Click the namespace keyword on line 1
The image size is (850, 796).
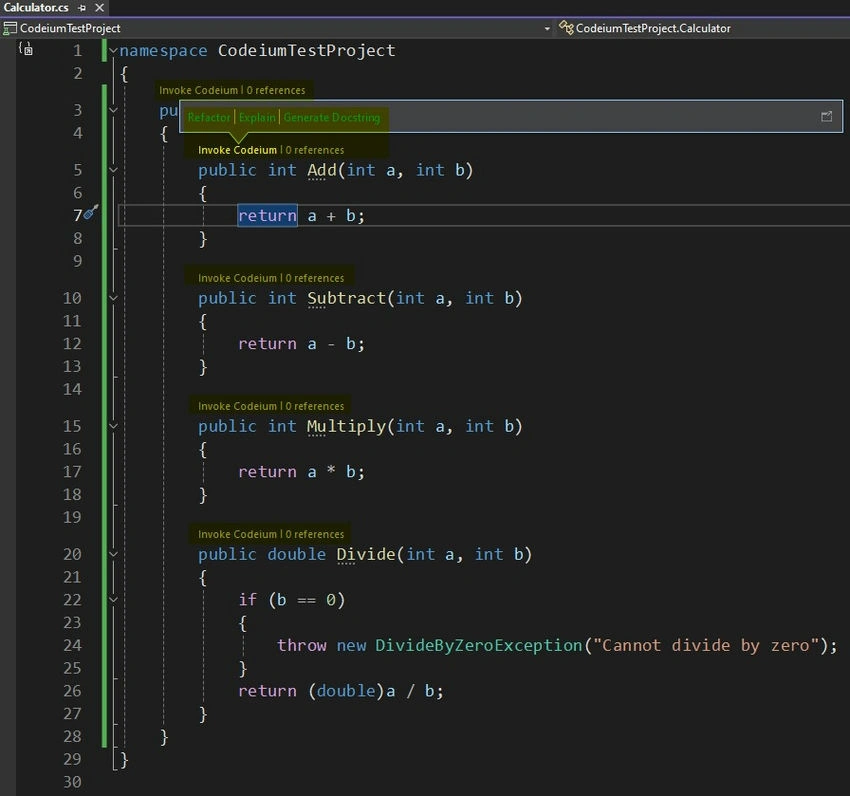[163, 50]
